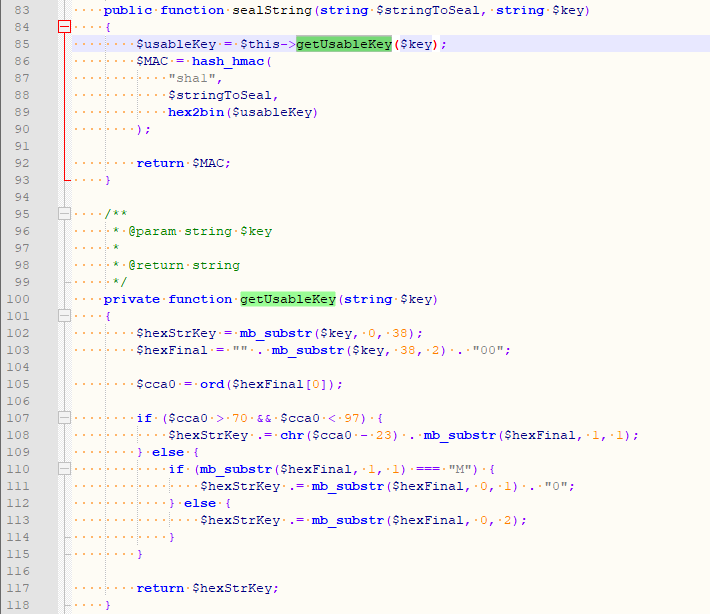Click $stringToSeal argument on line 88

[220, 95]
